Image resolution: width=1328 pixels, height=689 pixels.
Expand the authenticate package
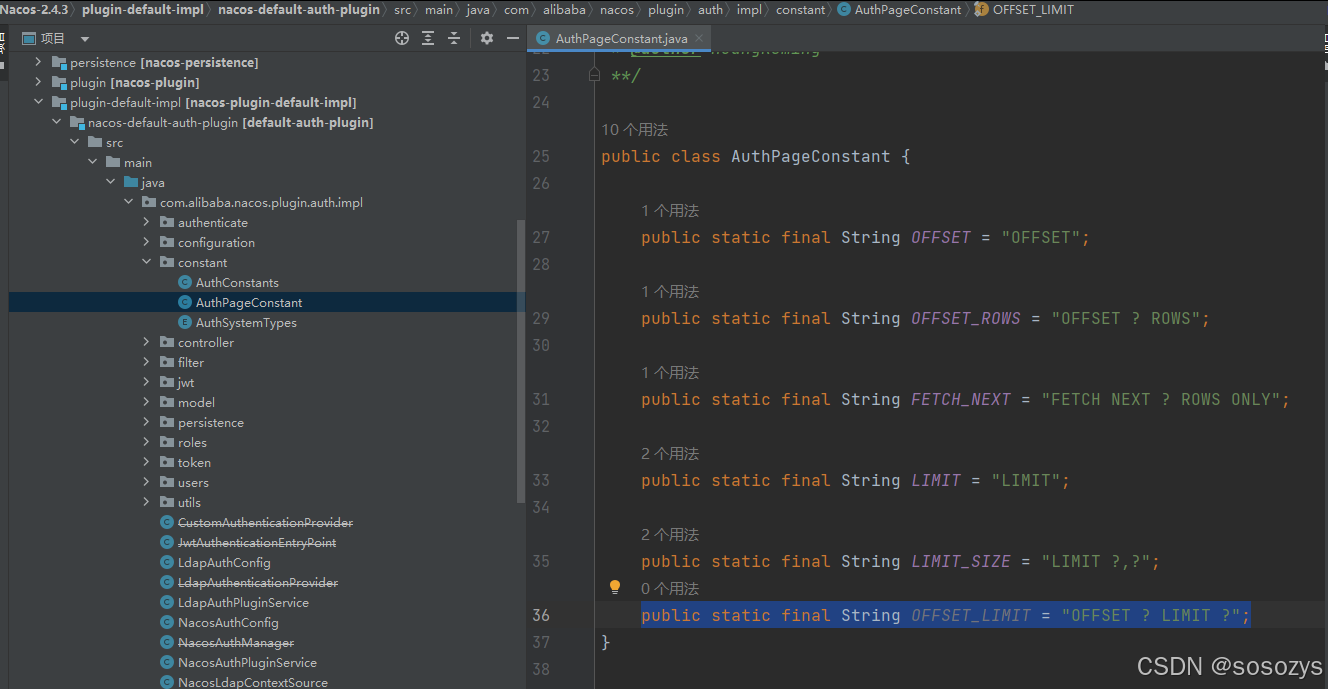(x=147, y=222)
